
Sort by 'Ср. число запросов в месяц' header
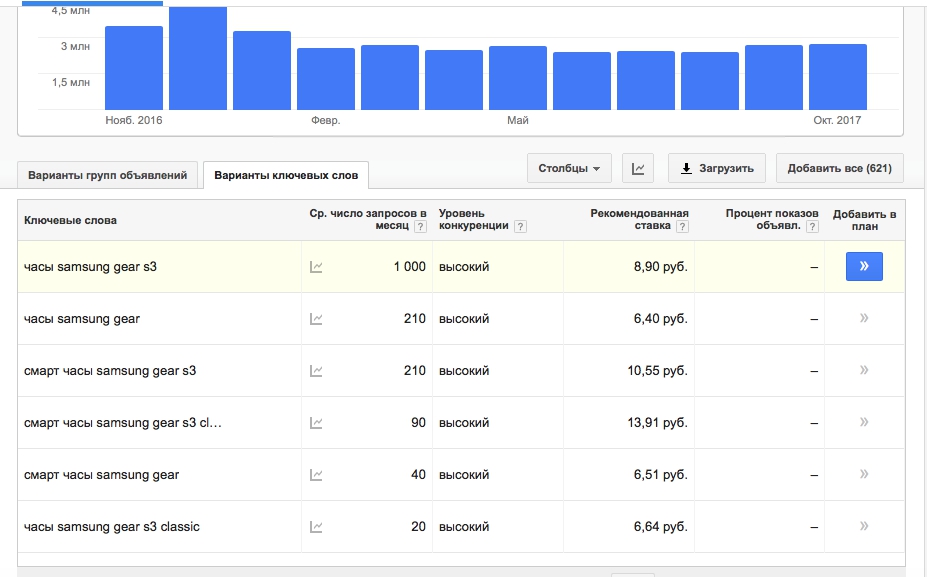click(x=368, y=219)
